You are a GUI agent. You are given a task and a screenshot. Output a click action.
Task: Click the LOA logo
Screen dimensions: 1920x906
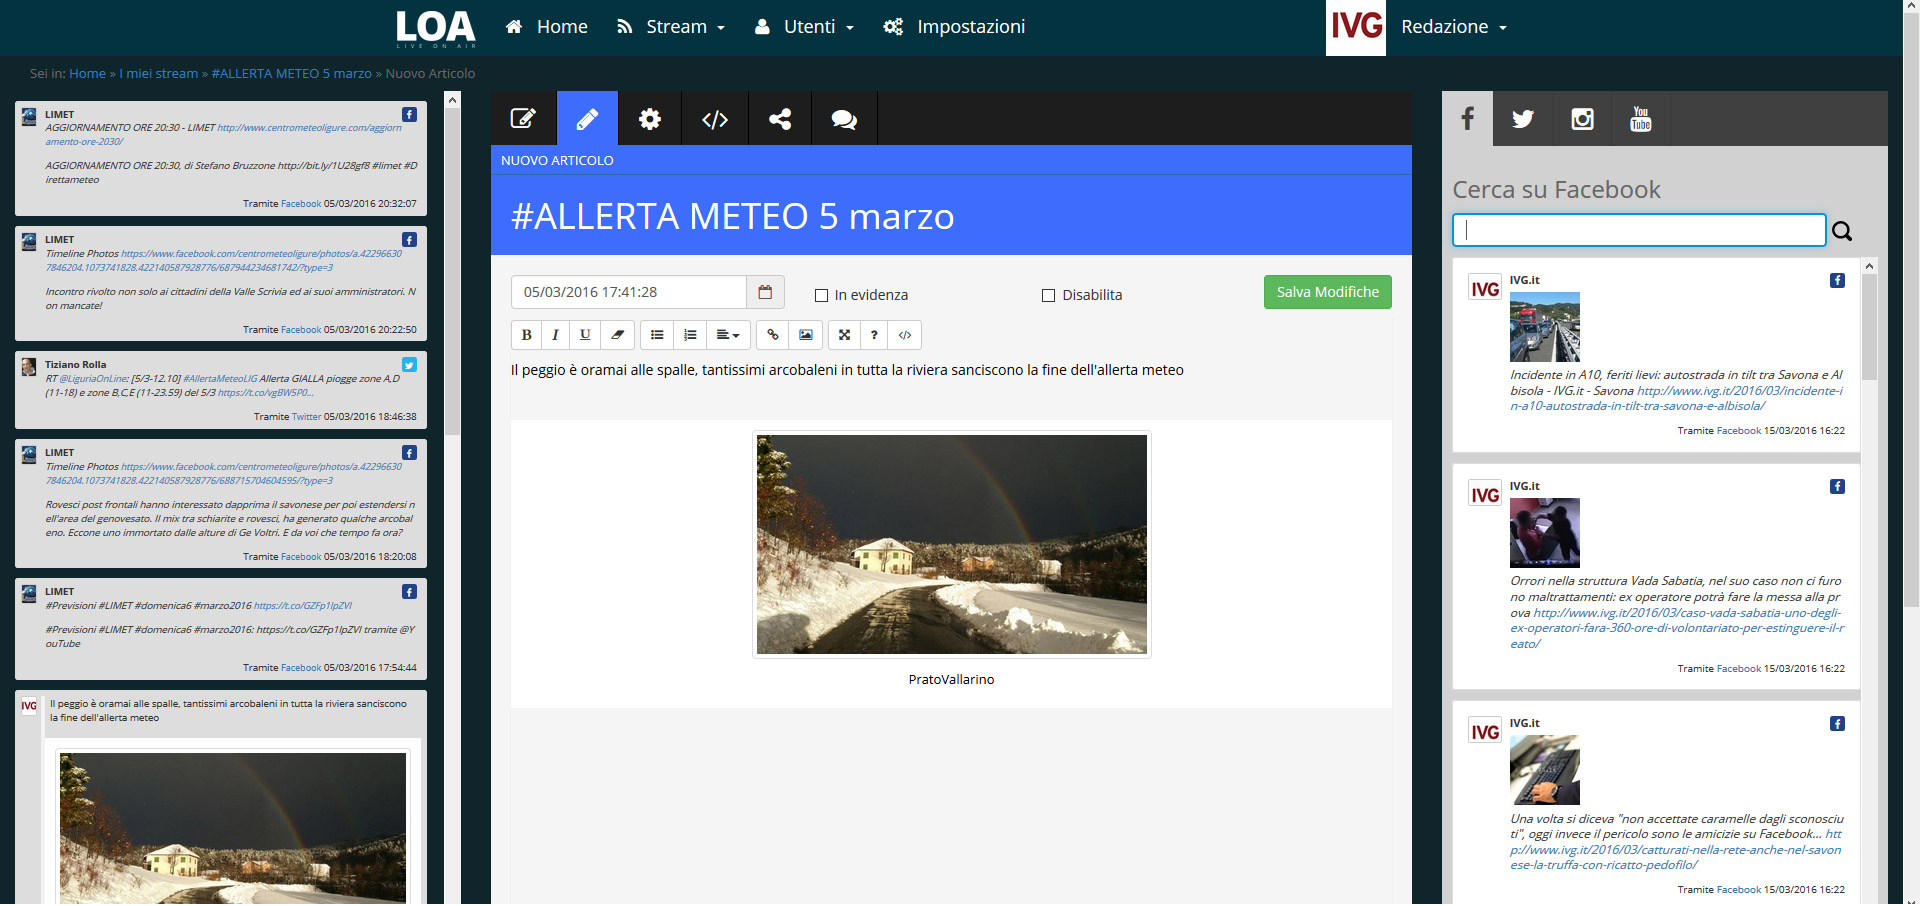coord(435,28)
